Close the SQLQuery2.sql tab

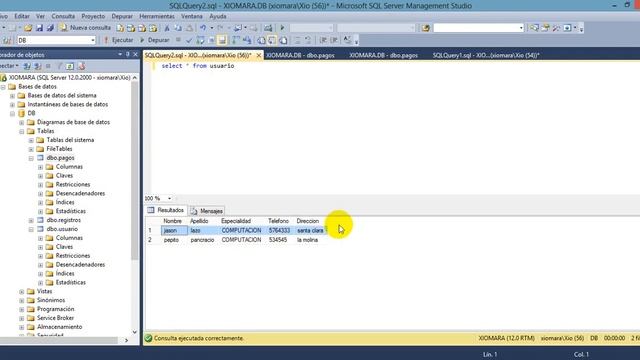coord(258,55)
